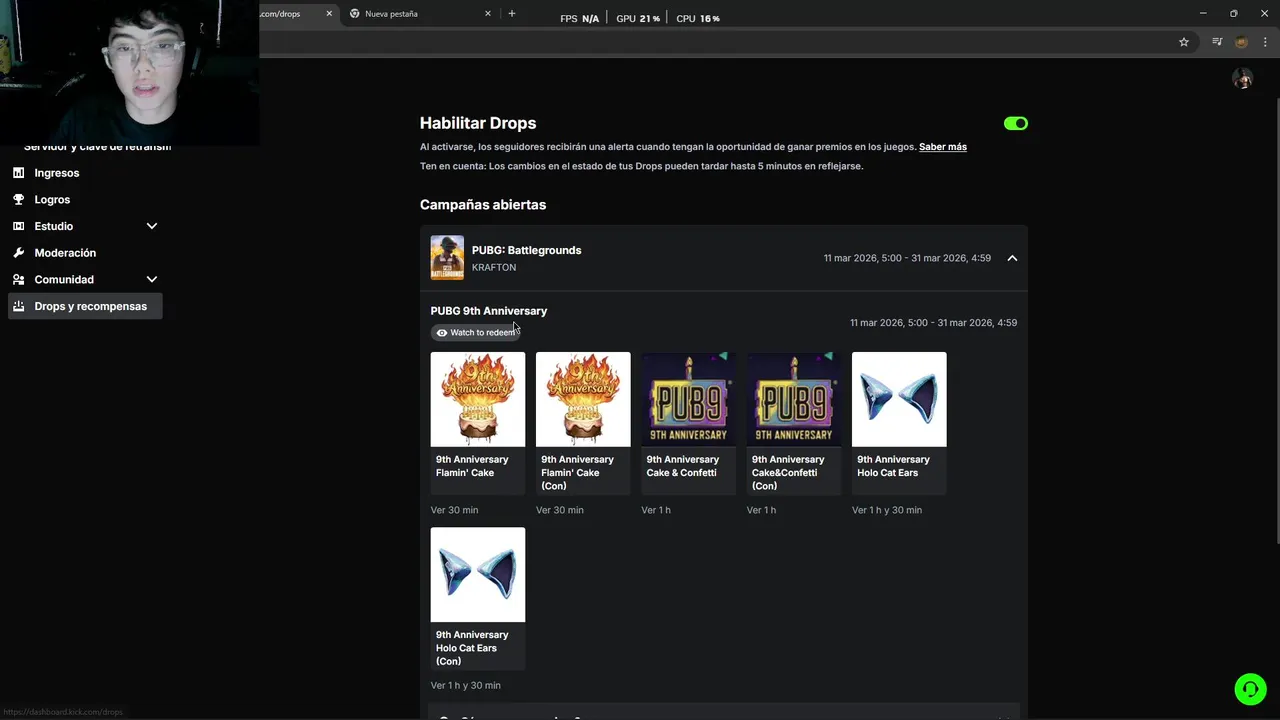Click the Moderación wrench icon
The height and width of the screenshot is (720, 1280).
point(18,253)
